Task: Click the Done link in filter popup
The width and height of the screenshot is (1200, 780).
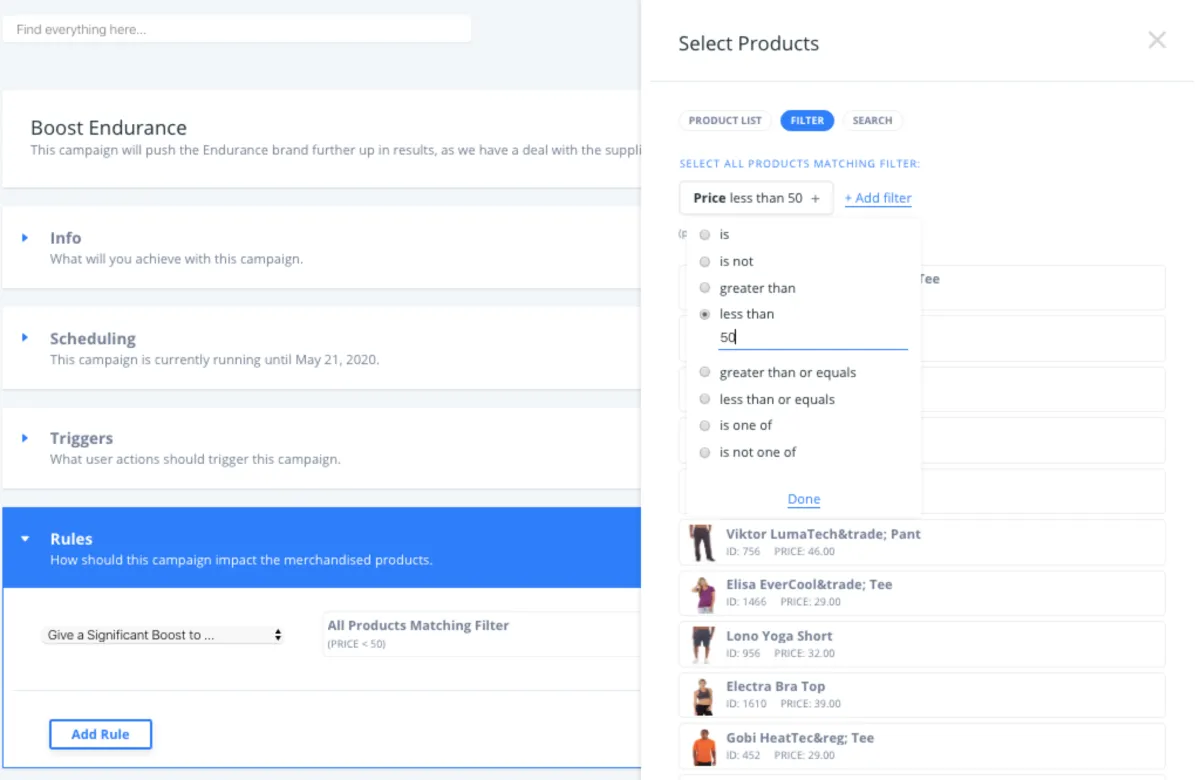Action: pyautogui.click(x=804, y=499)
